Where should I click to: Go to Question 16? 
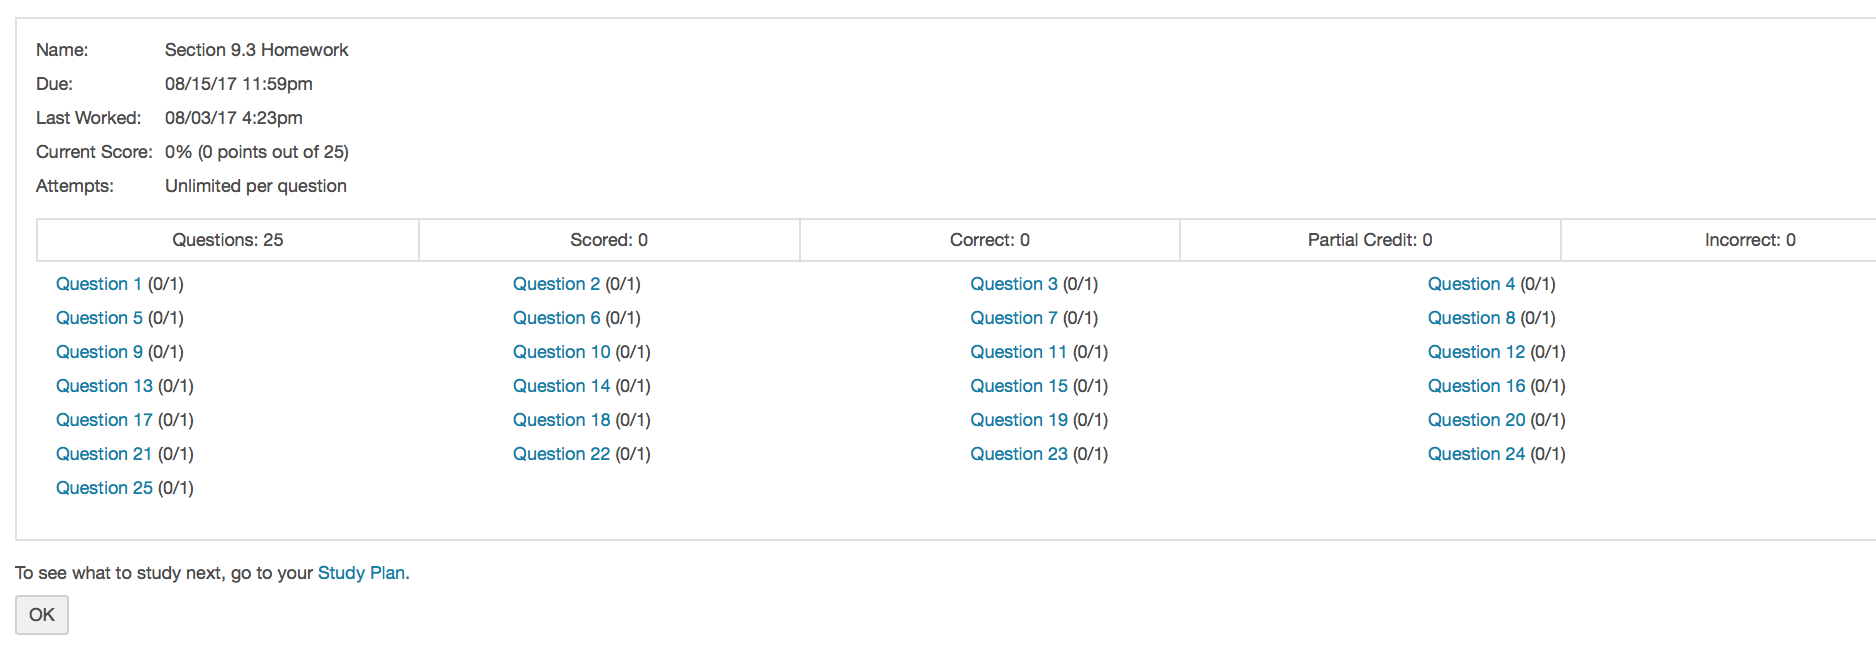click(1476, 386)
